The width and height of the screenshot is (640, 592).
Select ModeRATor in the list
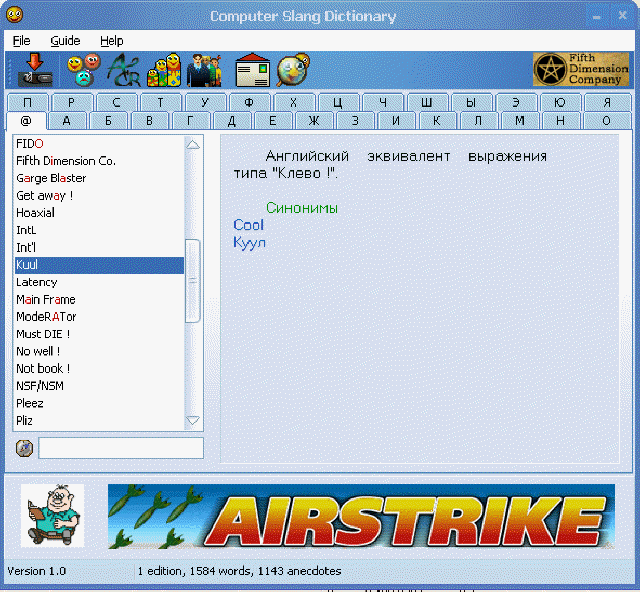point(99,317)
